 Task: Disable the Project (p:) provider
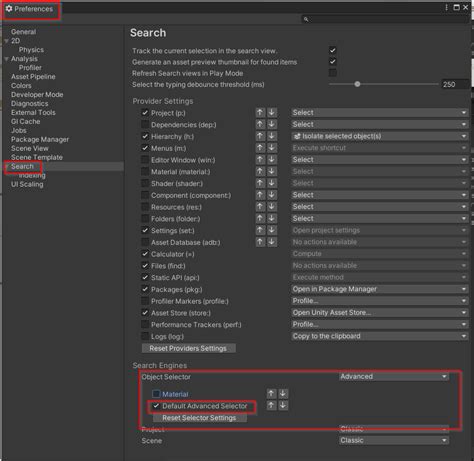(145, 113)
